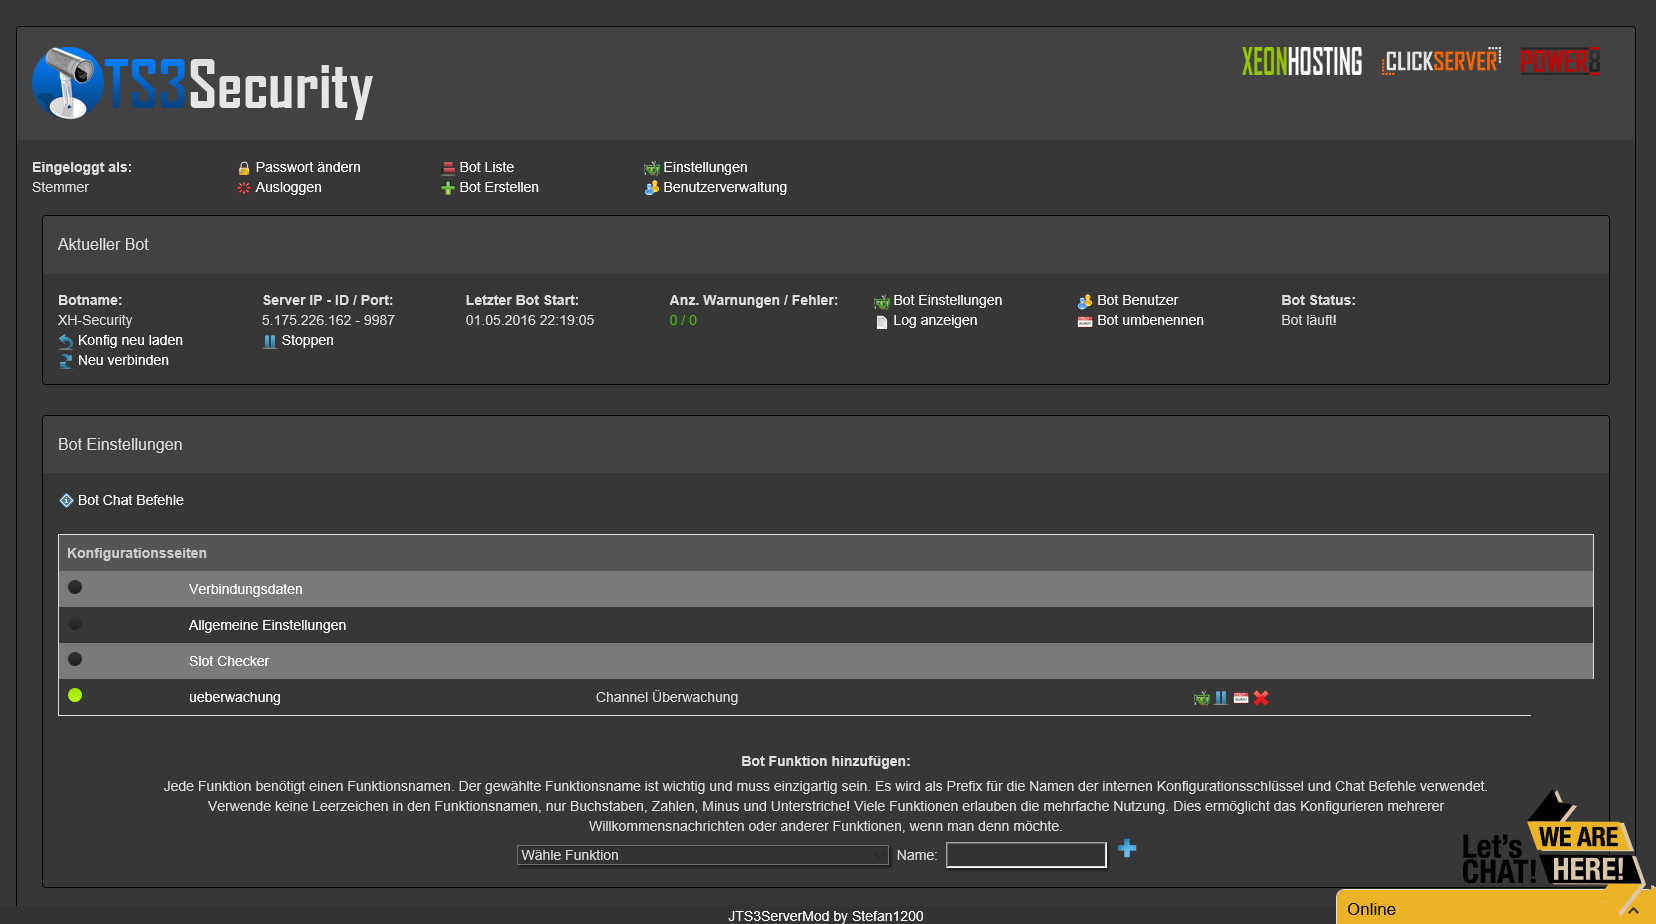Click the Stoppen link to stop bot
The width and height of the screenshot is (1656, 924).
(307, 340)
